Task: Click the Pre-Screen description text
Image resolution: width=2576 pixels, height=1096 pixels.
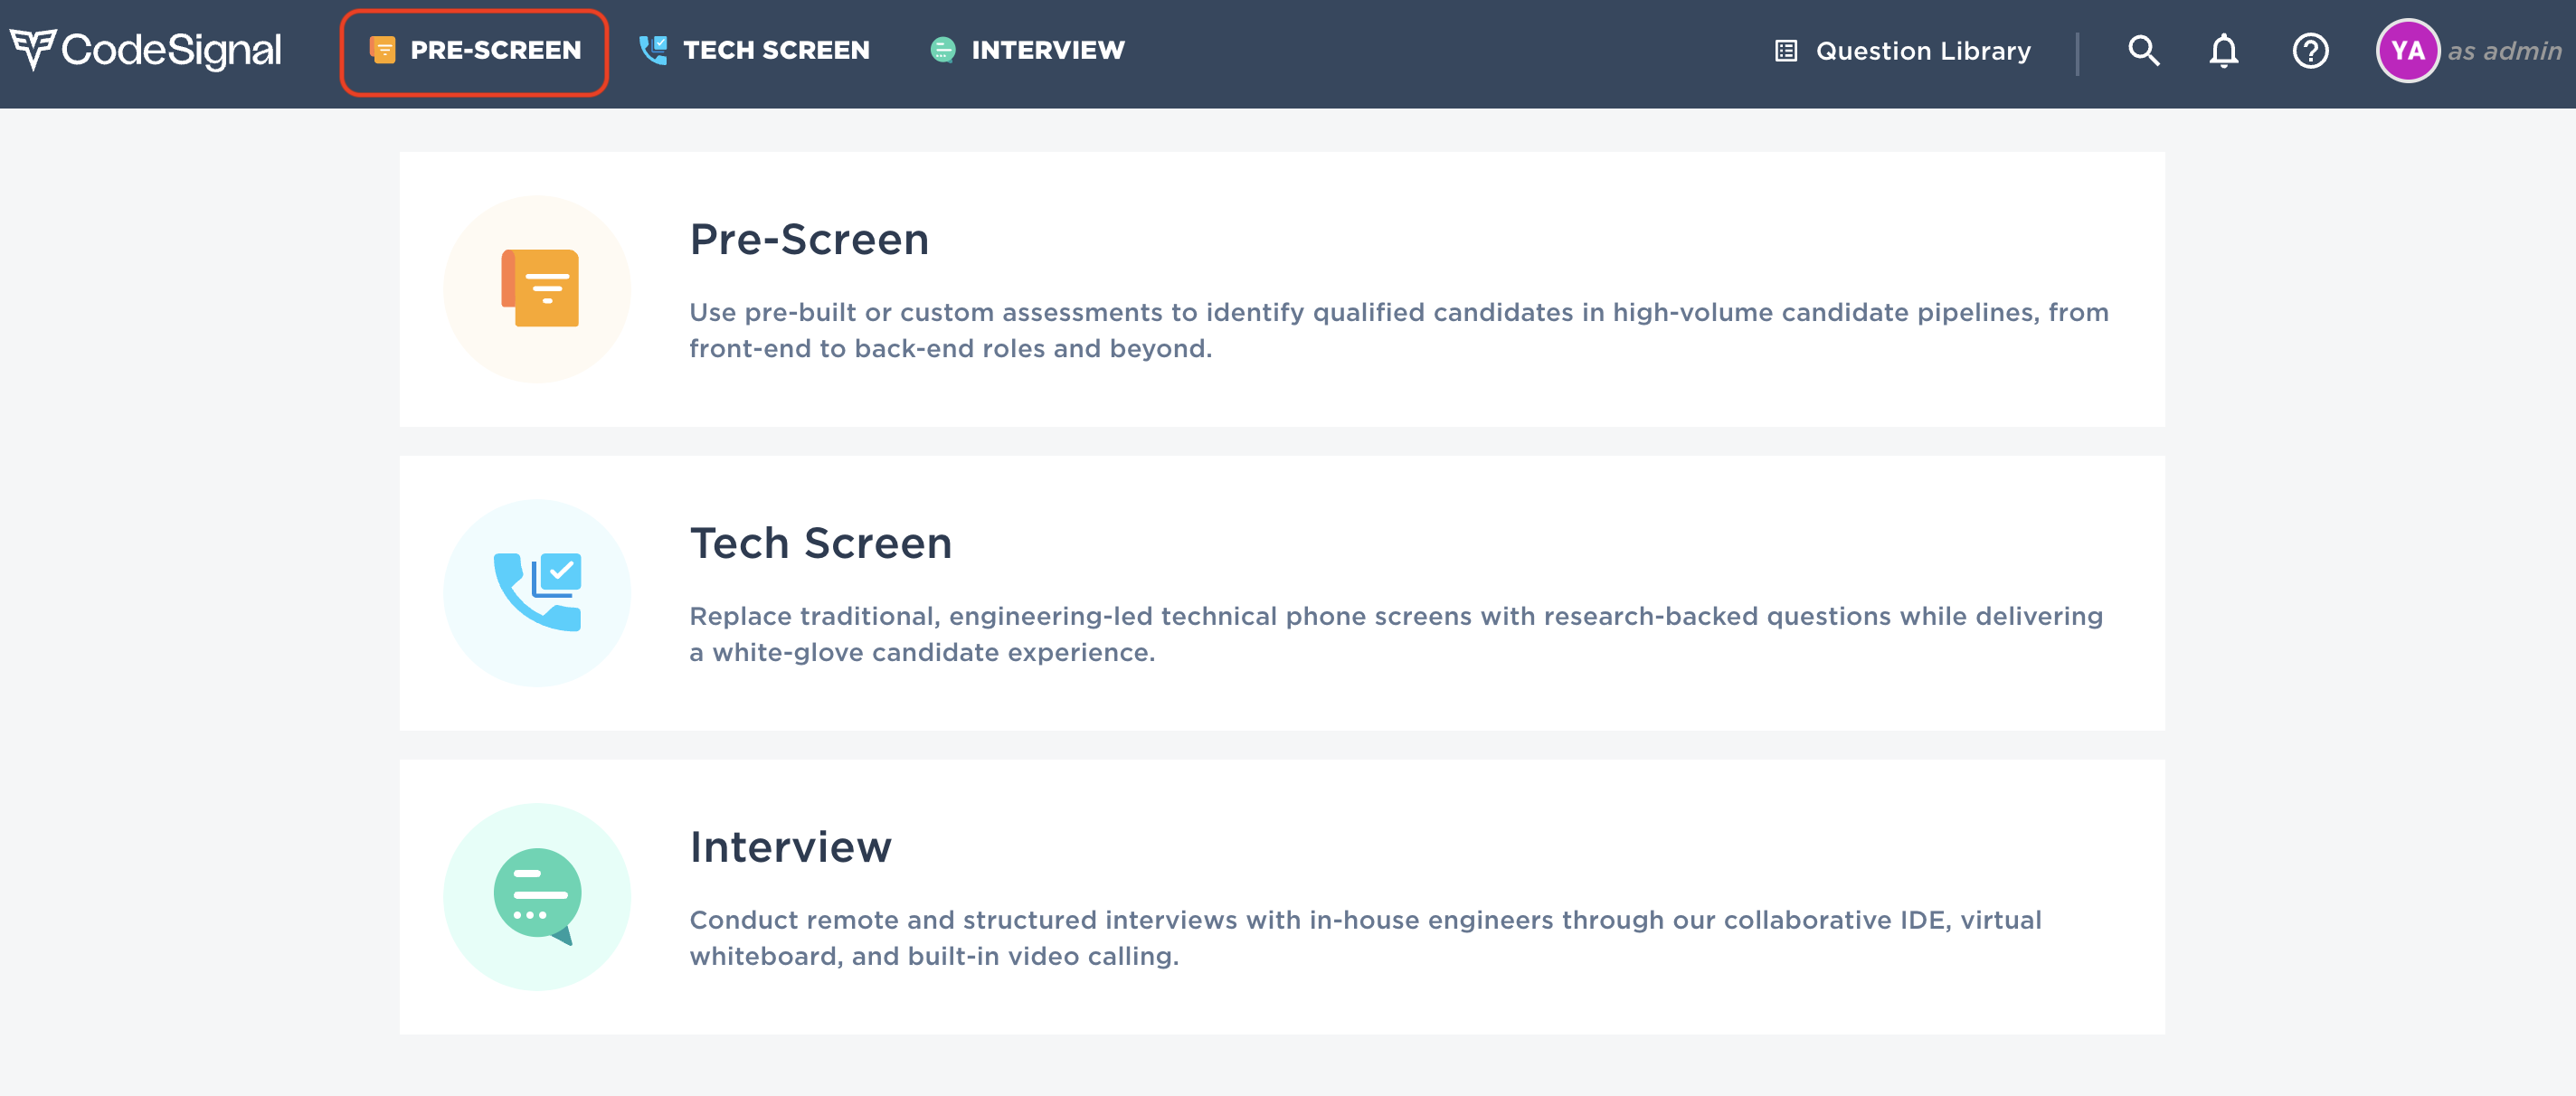Action: [1399, 330]
